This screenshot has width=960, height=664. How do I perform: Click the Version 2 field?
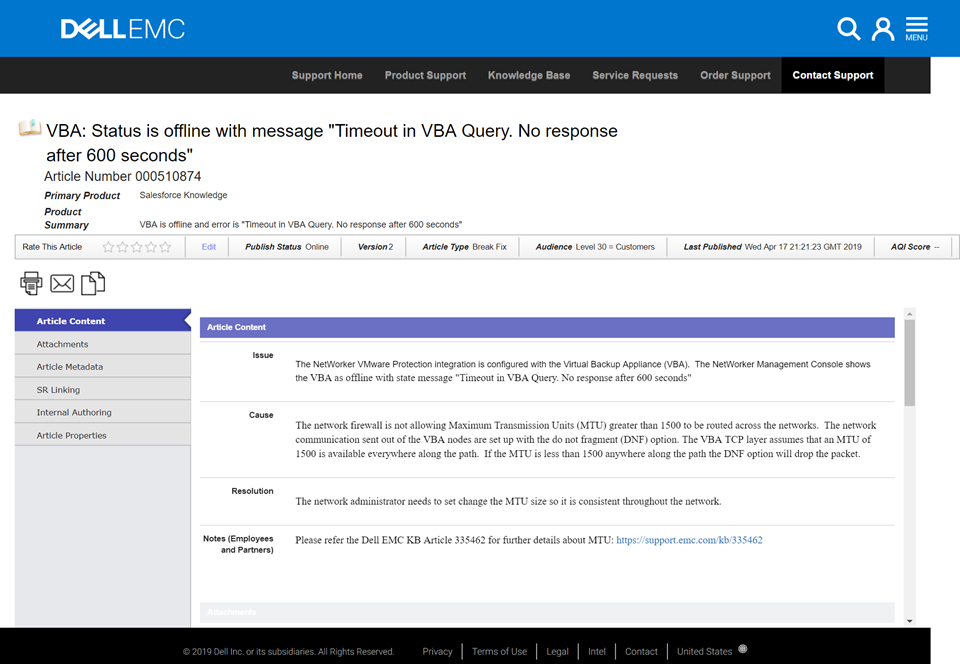(375, 247)
